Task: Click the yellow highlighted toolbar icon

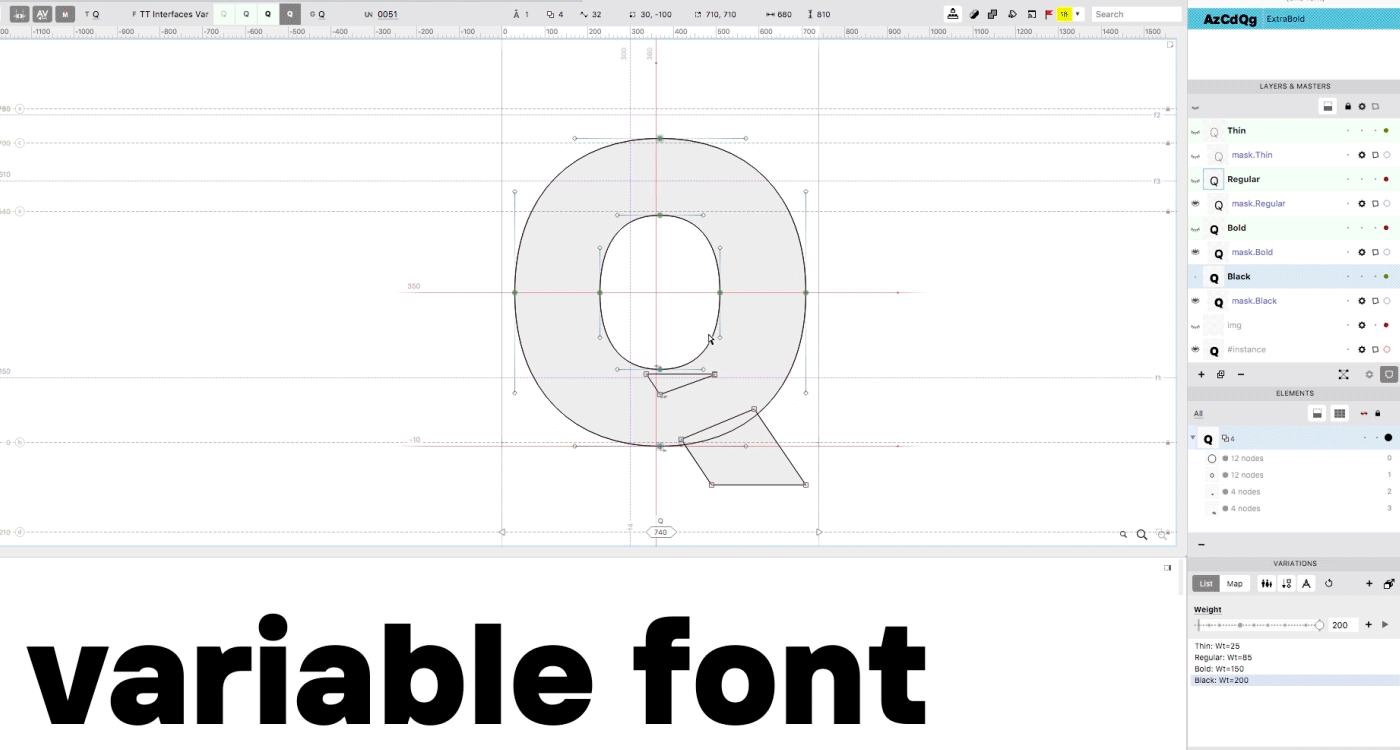Action: [1064, 14]
